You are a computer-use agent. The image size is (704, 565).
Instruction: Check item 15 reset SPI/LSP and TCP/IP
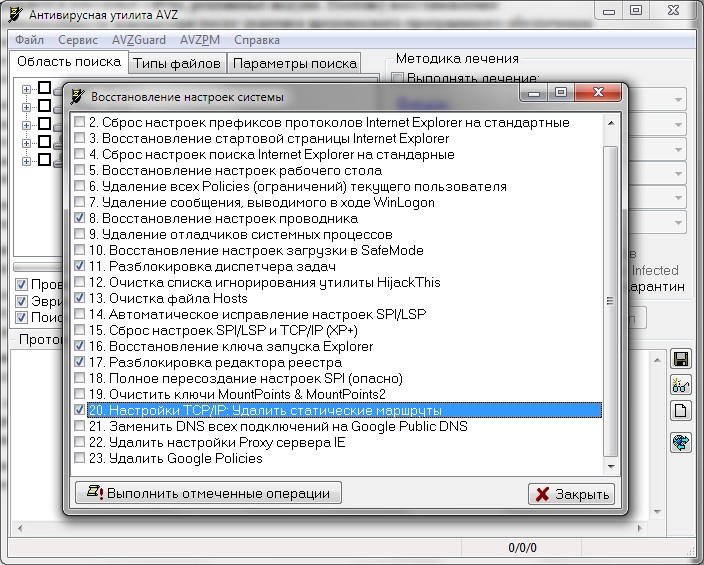[79, 330]
